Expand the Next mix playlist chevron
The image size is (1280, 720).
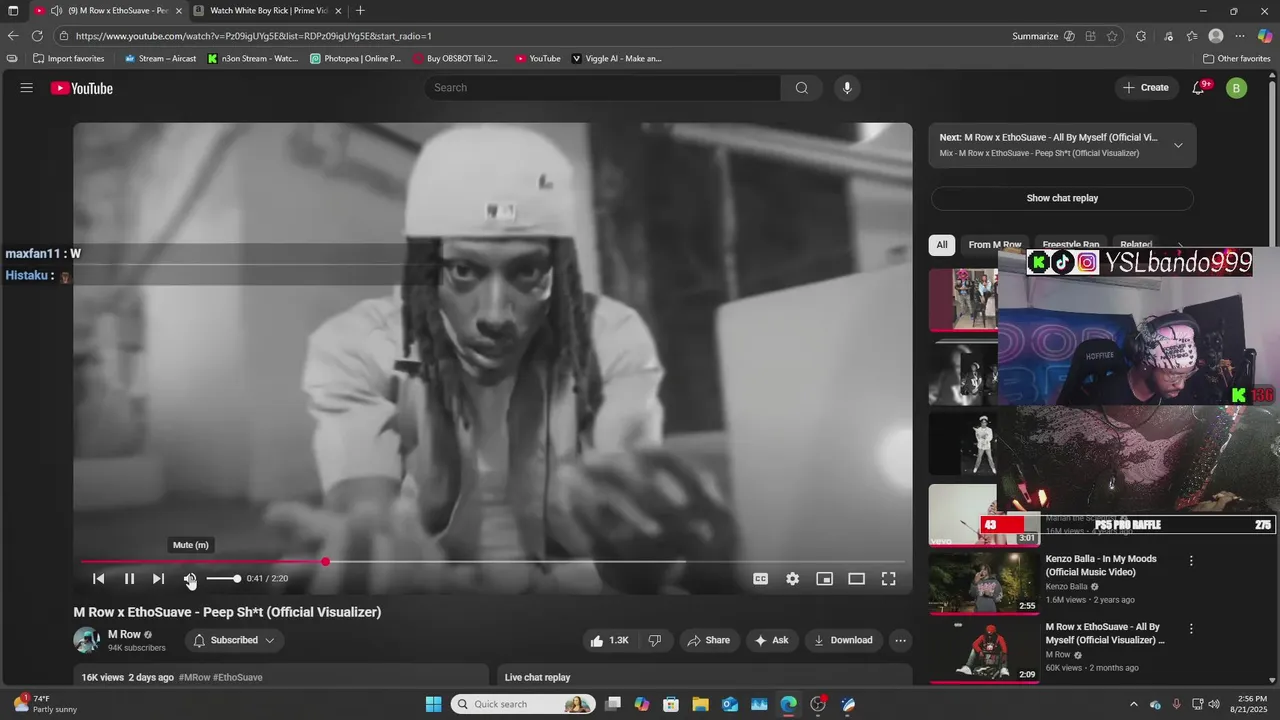click(x=1178, y=145)
